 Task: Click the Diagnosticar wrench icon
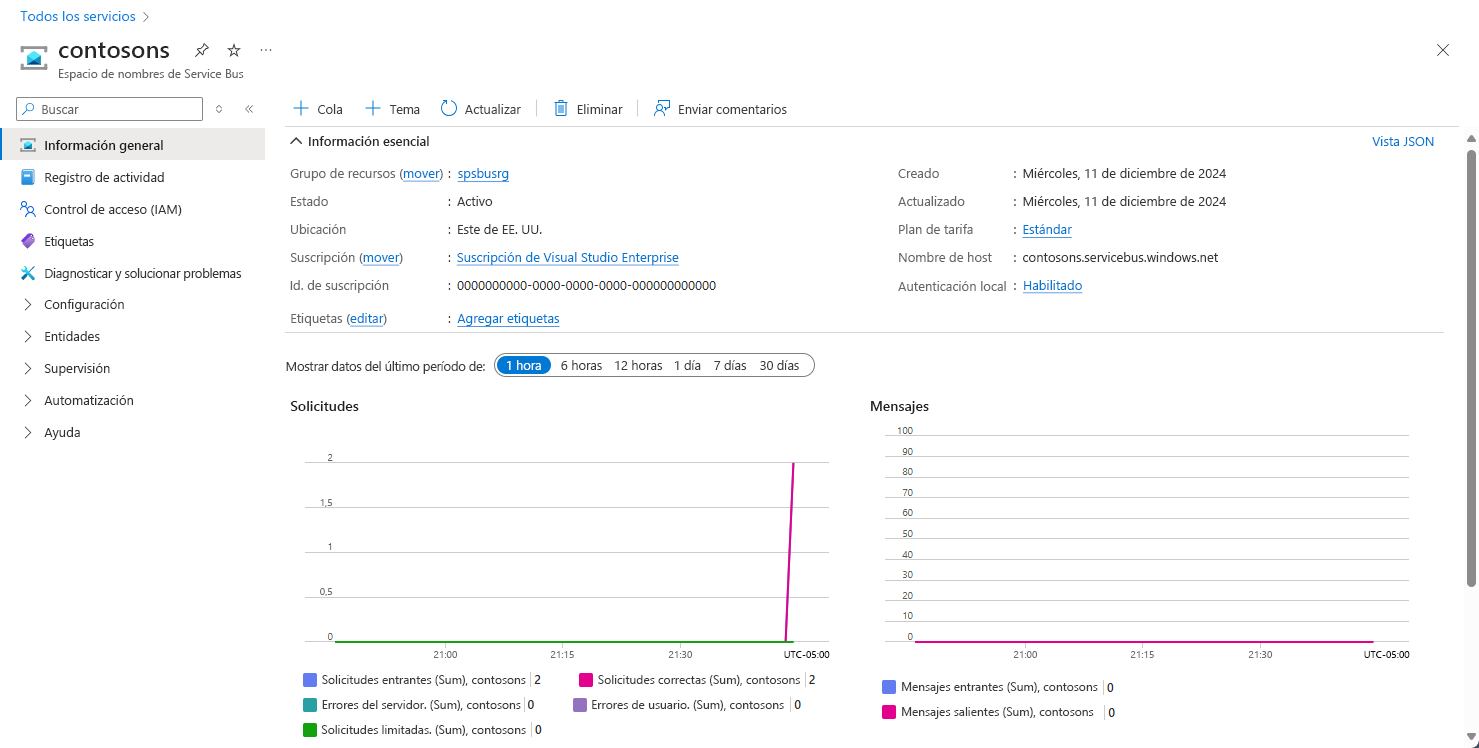pyautogui.click(x=27, y=273)
